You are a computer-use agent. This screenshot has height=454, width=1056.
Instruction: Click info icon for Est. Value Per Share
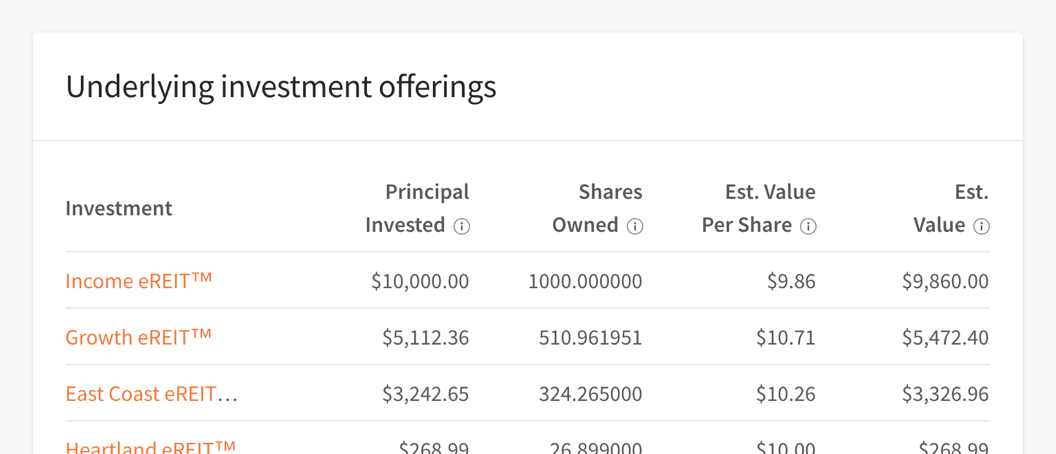point(808,226)
